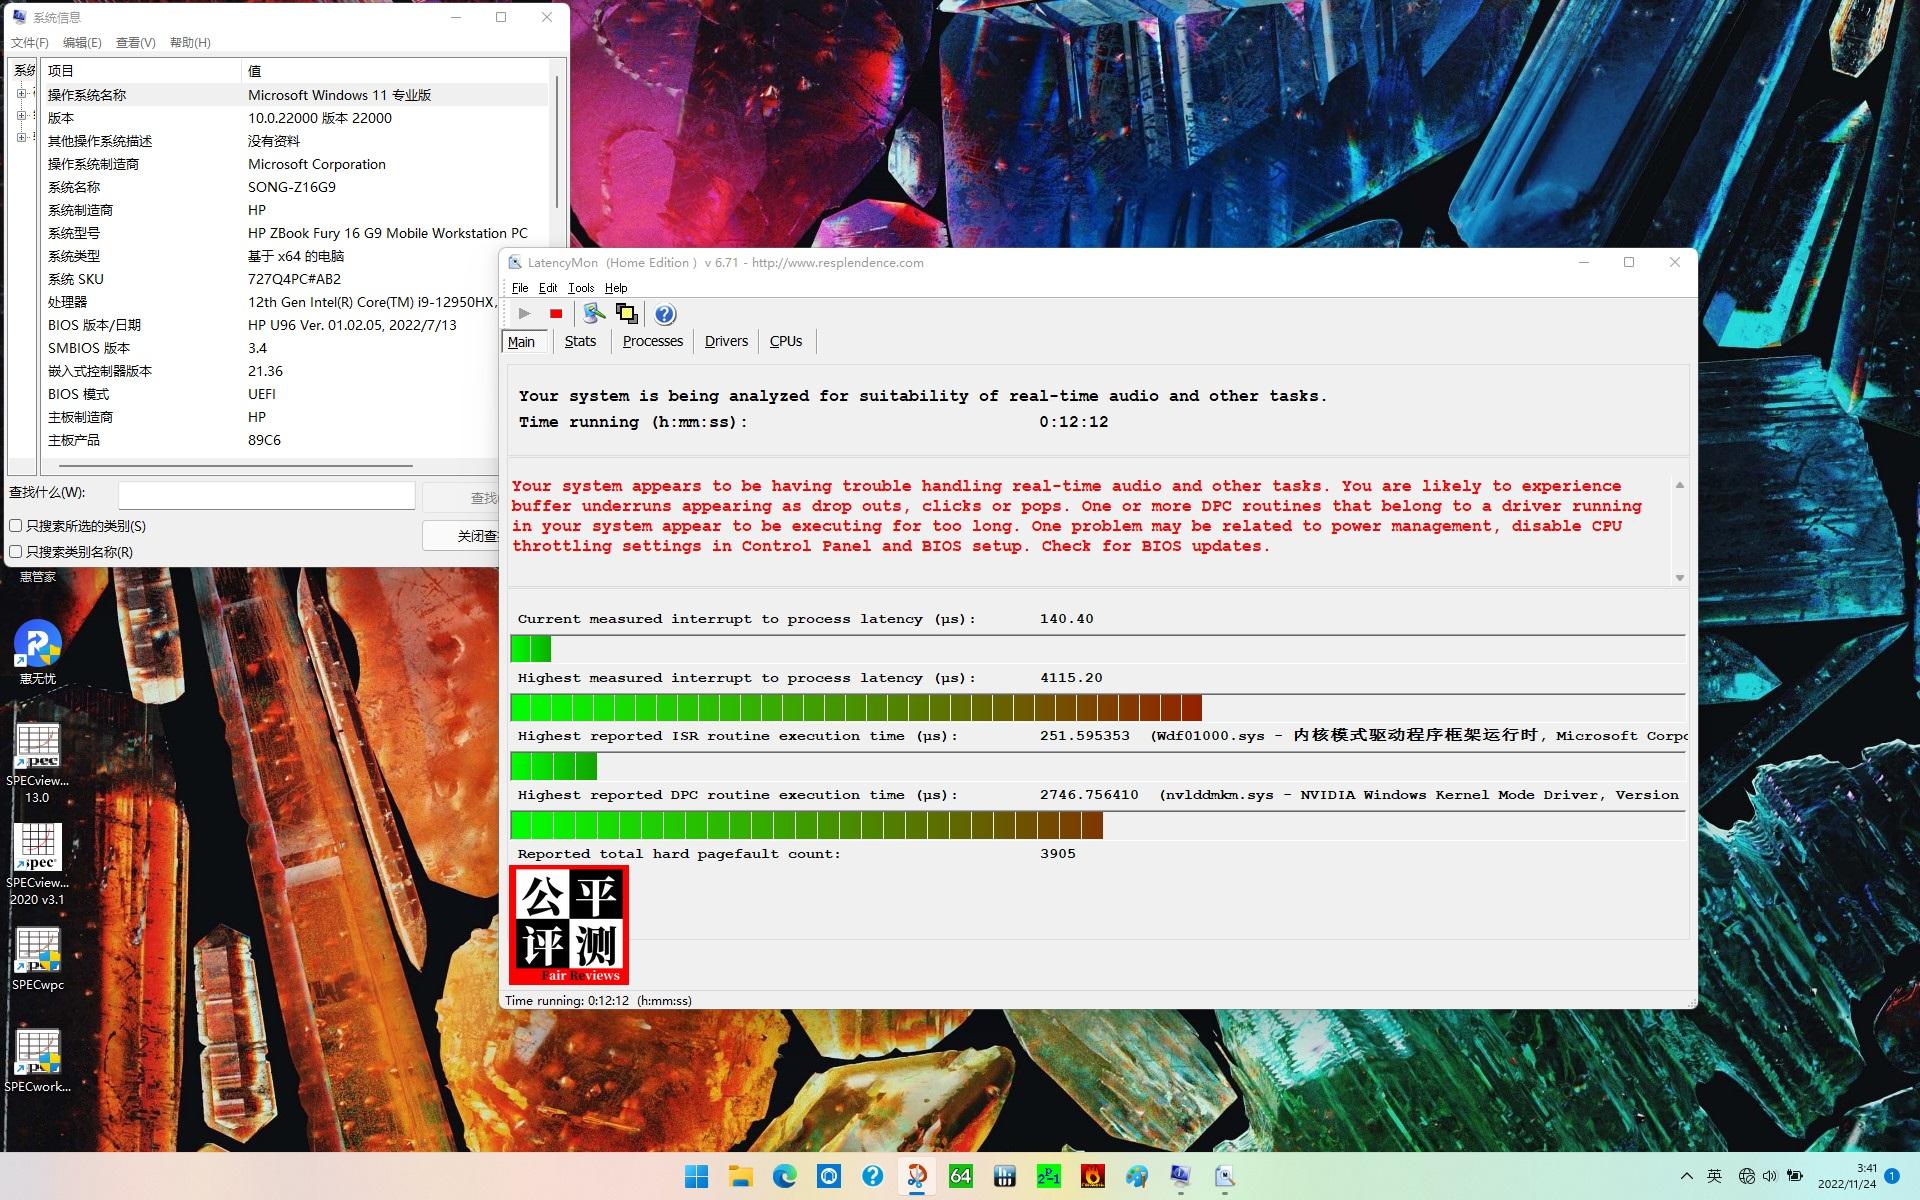The width and height of the screenshot is (1920, 1200).
Task: Click the find-what search input field
Action: 266,495
